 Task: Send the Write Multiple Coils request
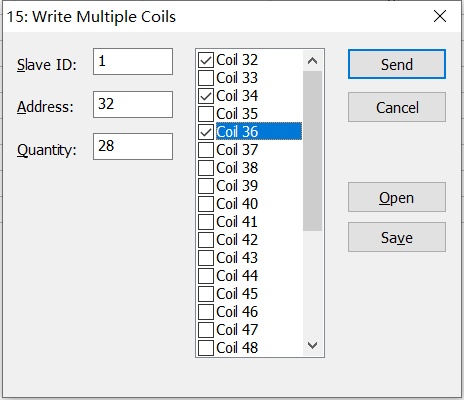397,64
